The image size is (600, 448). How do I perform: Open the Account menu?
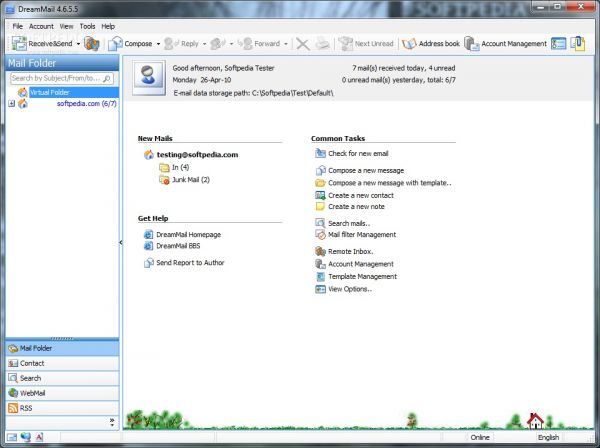pyautogui.click(x=41, y=26)
